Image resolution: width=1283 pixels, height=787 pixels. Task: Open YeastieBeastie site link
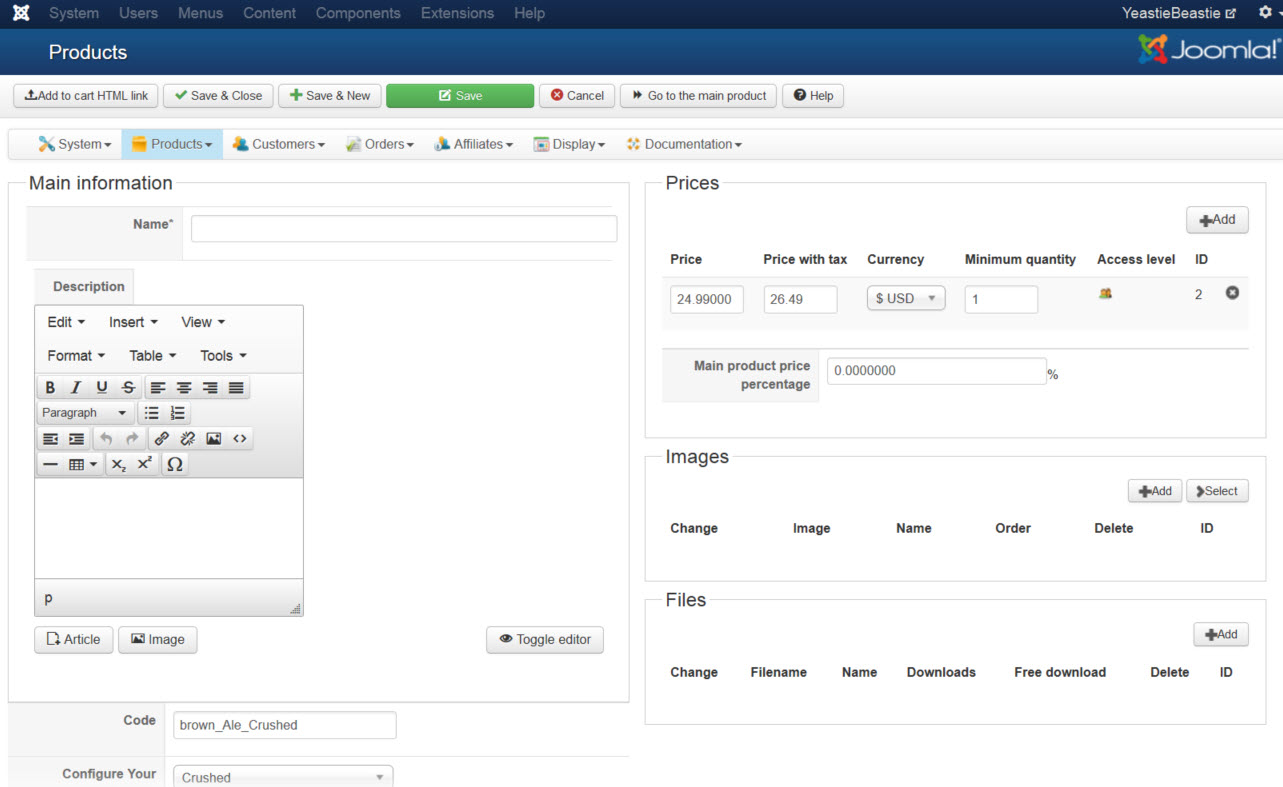1179,13
